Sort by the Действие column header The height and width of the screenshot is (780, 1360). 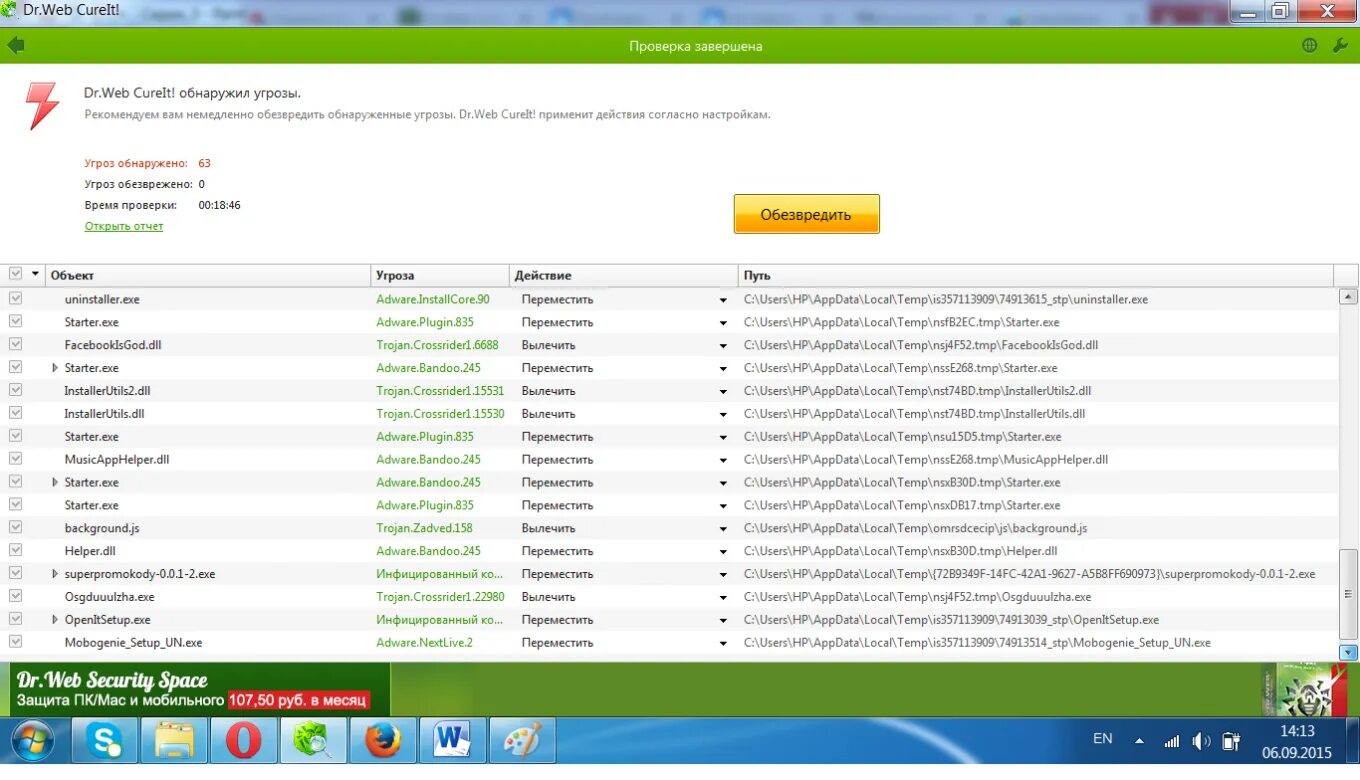coord(623,275)
